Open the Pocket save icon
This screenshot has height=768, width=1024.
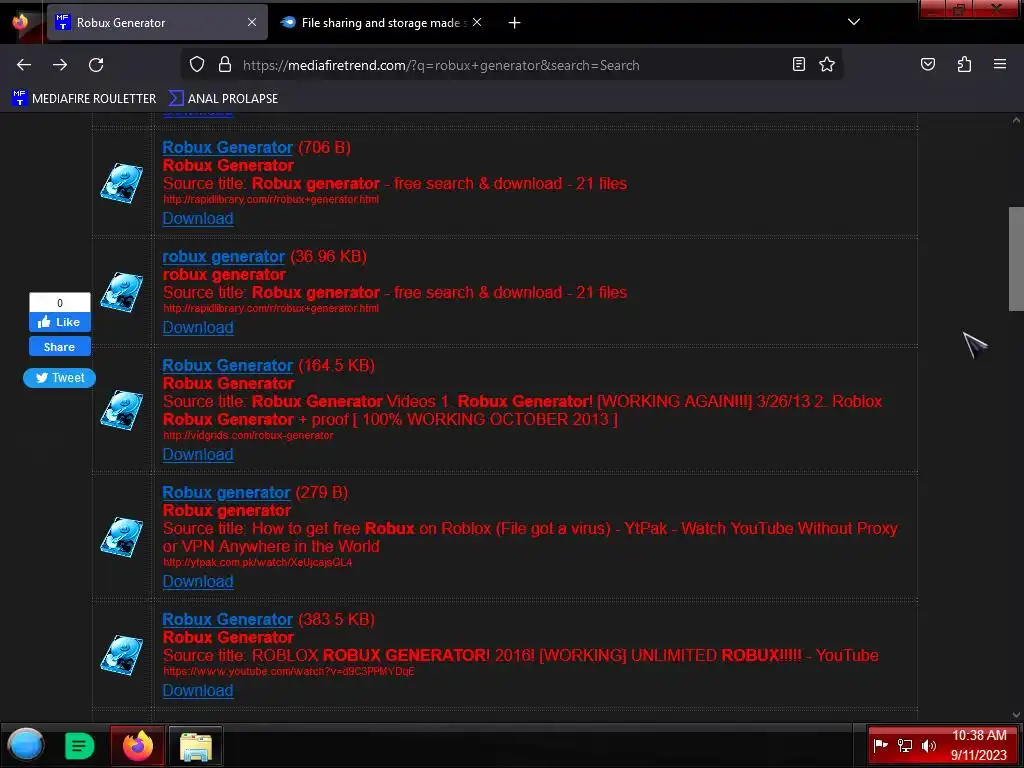click(928, 64)
